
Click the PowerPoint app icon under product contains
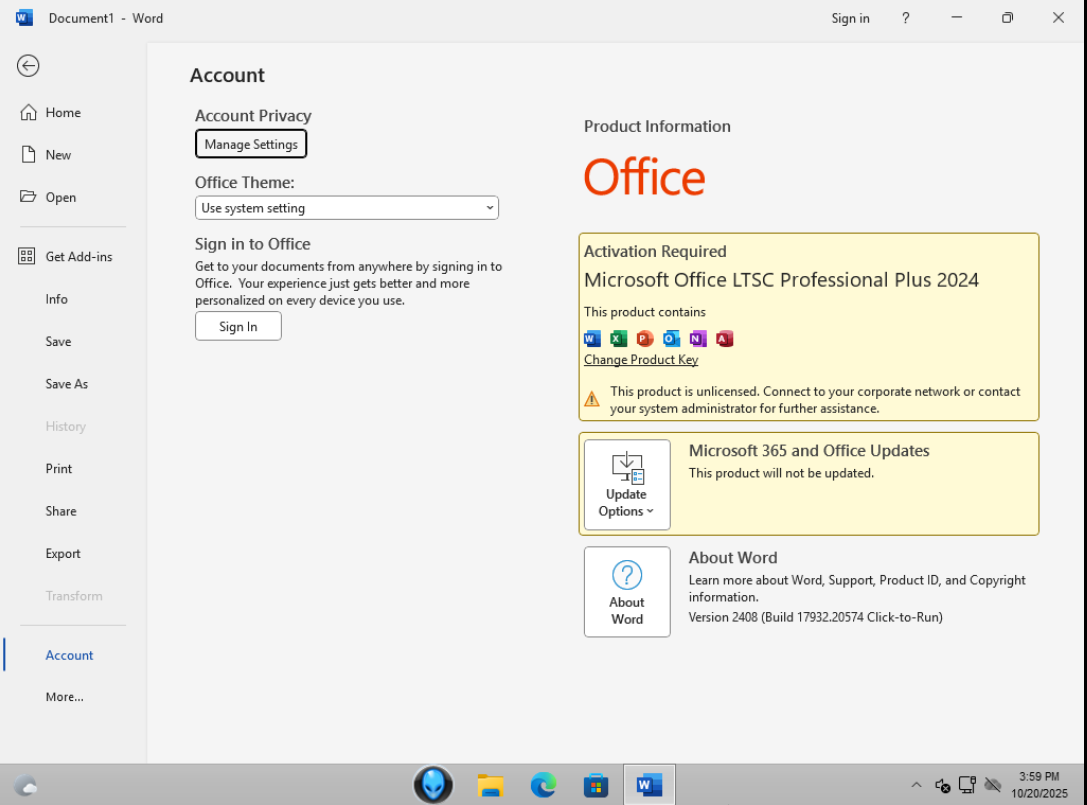tap(645, 338)
